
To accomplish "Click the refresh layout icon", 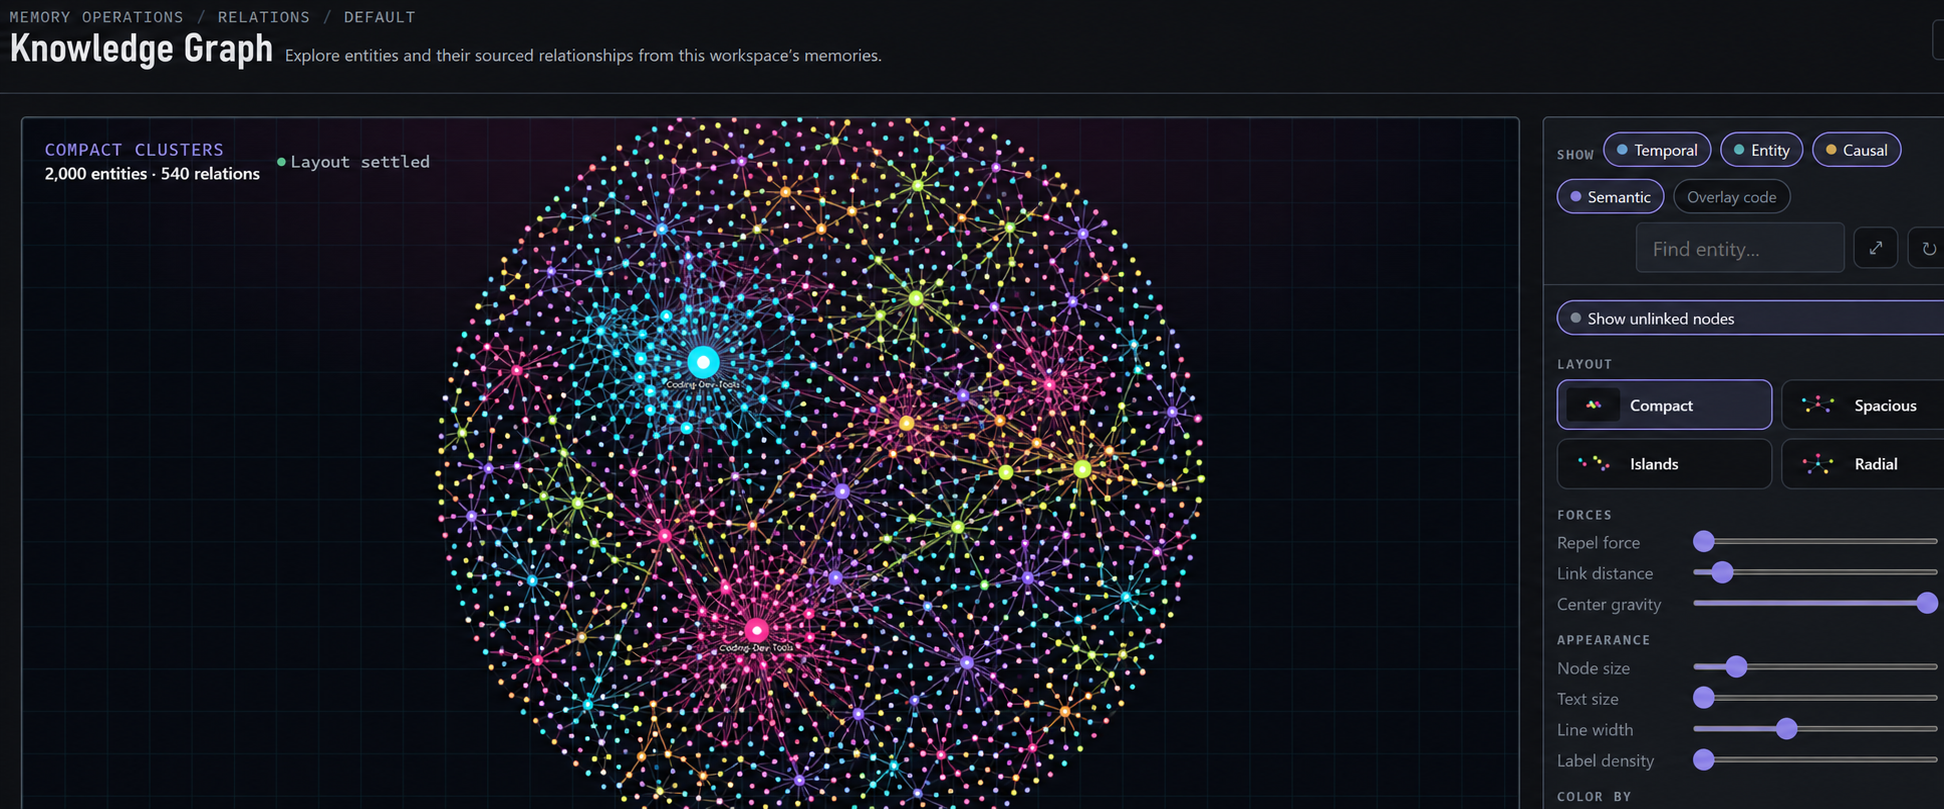I will [1928, 248].
